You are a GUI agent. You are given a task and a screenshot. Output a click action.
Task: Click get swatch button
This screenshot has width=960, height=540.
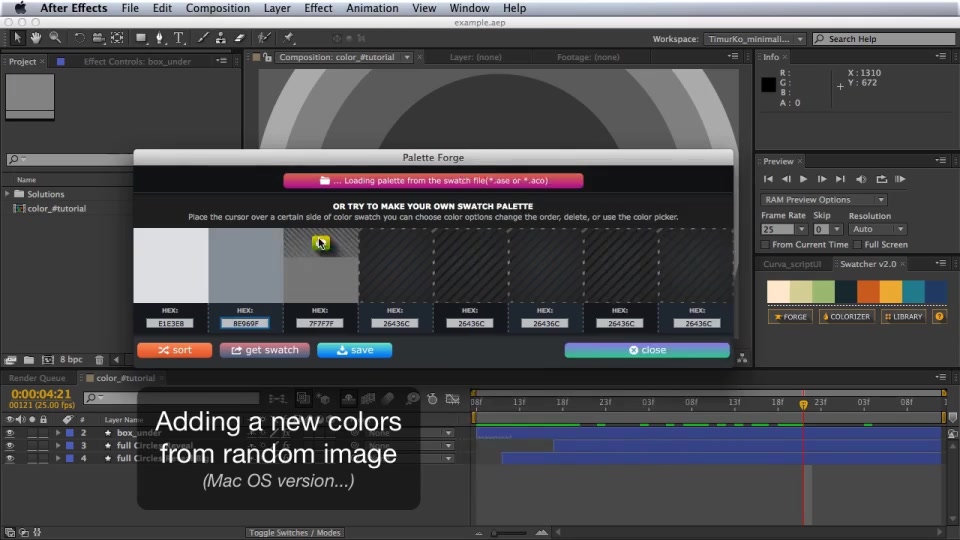(x=264, y=350)
